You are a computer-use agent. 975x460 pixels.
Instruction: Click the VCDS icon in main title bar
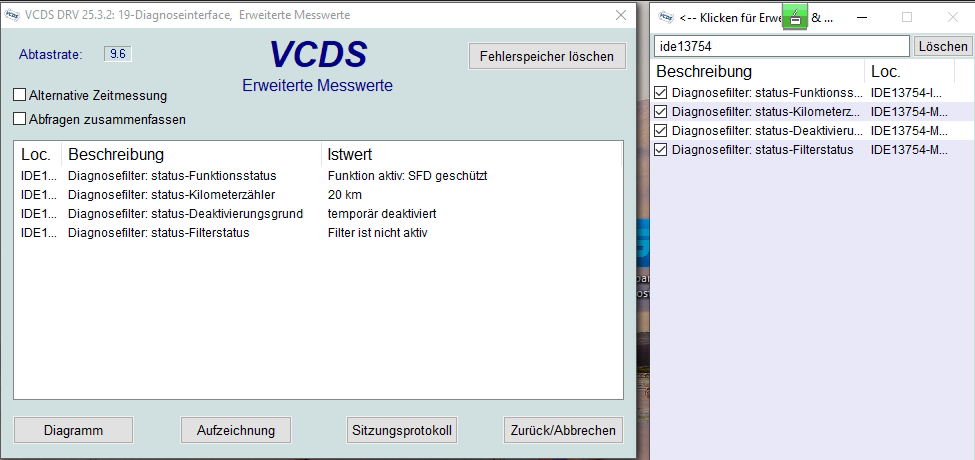pyautogui.click(x=12, y=16)
